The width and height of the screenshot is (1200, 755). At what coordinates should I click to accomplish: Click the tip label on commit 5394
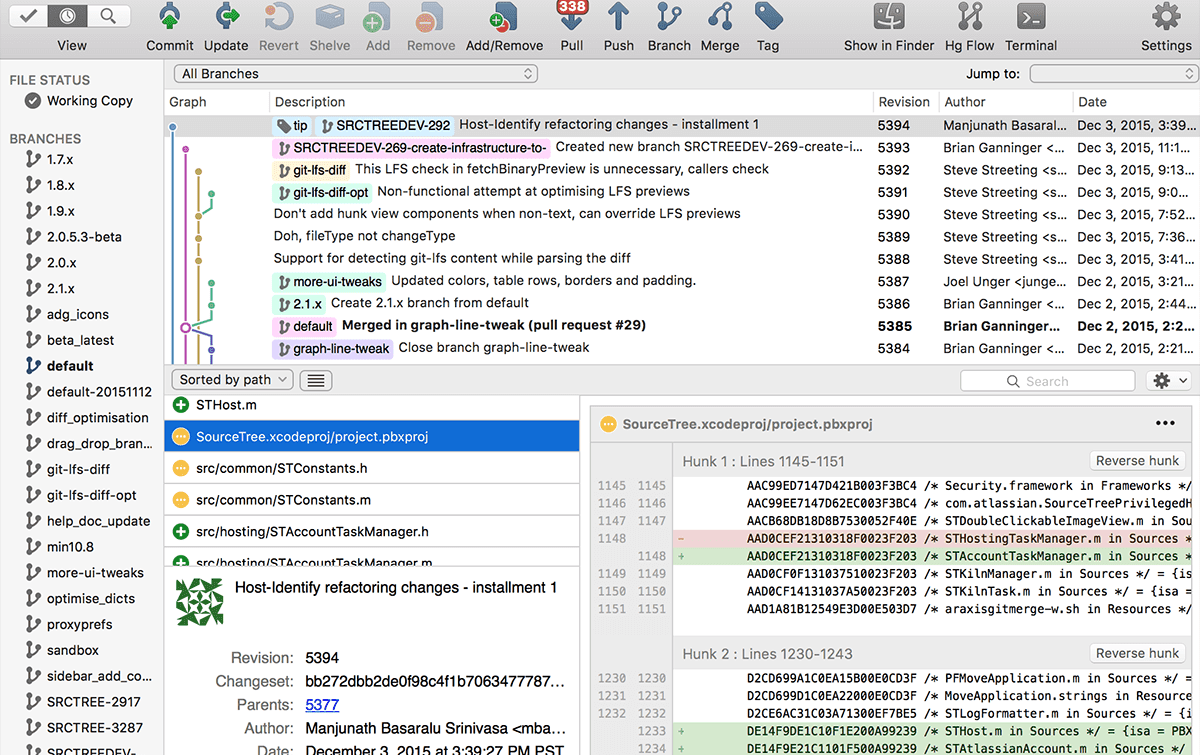click(291, 126)
